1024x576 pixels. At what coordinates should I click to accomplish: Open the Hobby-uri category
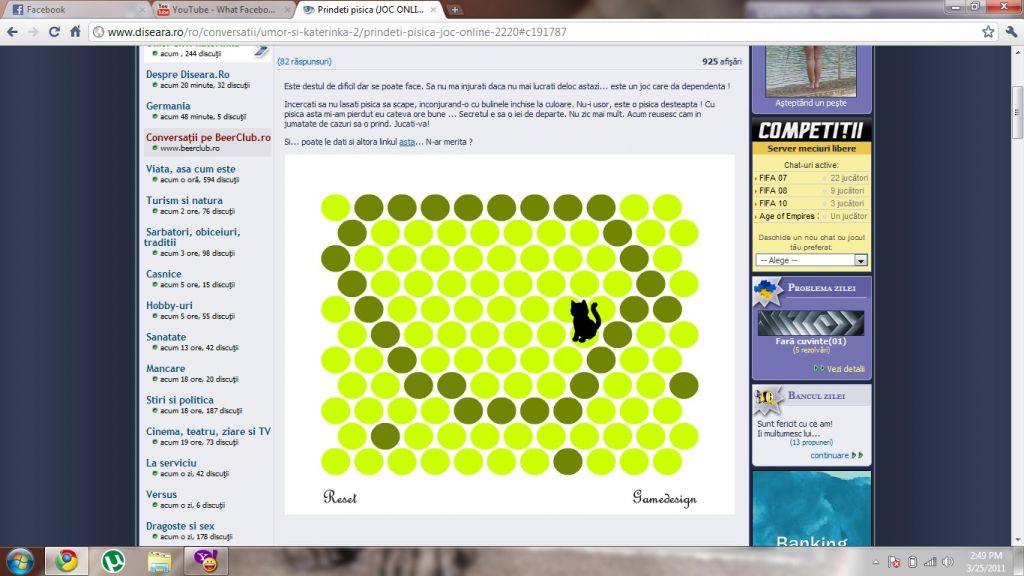[x=169, y=305]
